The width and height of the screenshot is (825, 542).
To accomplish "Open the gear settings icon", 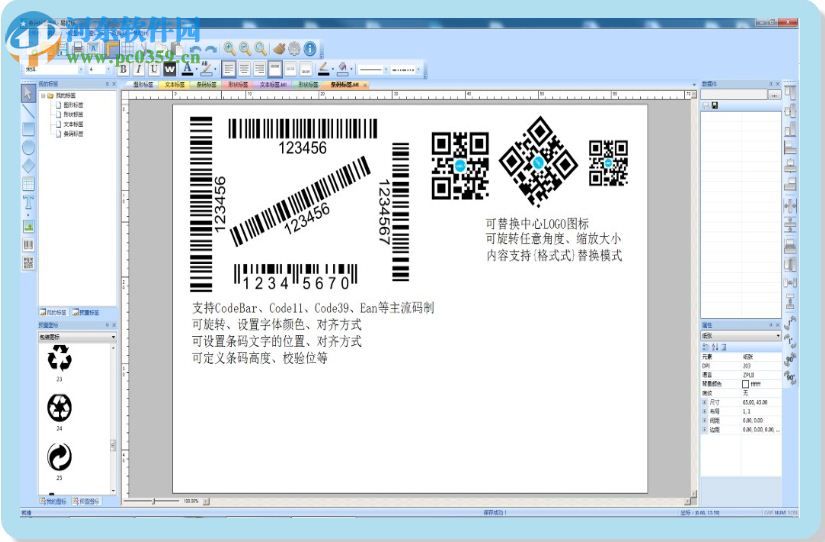I will click(294, 49).
